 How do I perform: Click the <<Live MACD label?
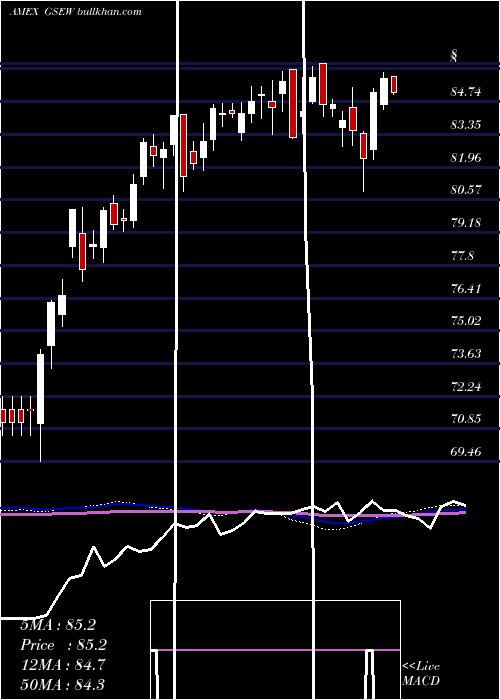421,673
